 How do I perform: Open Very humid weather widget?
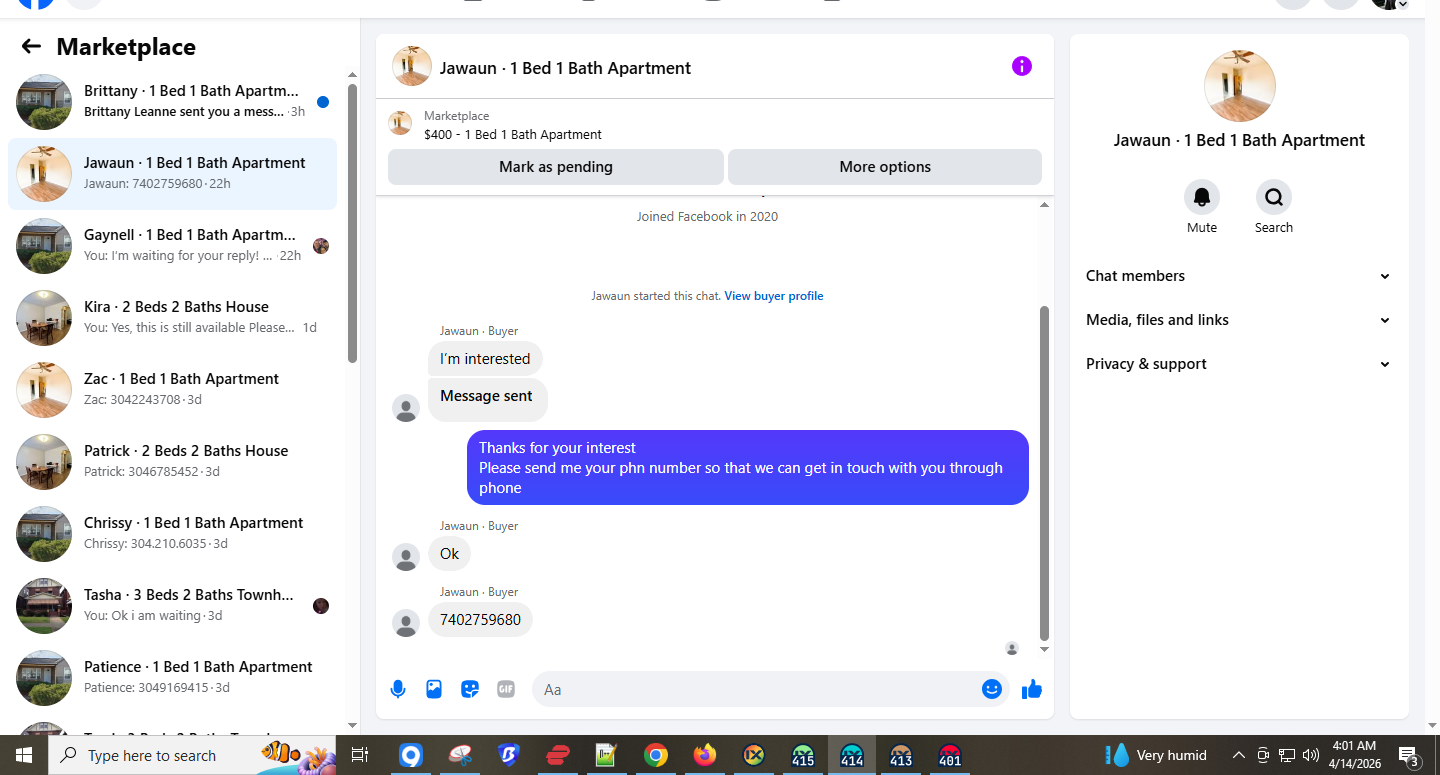coord(1155,755)
